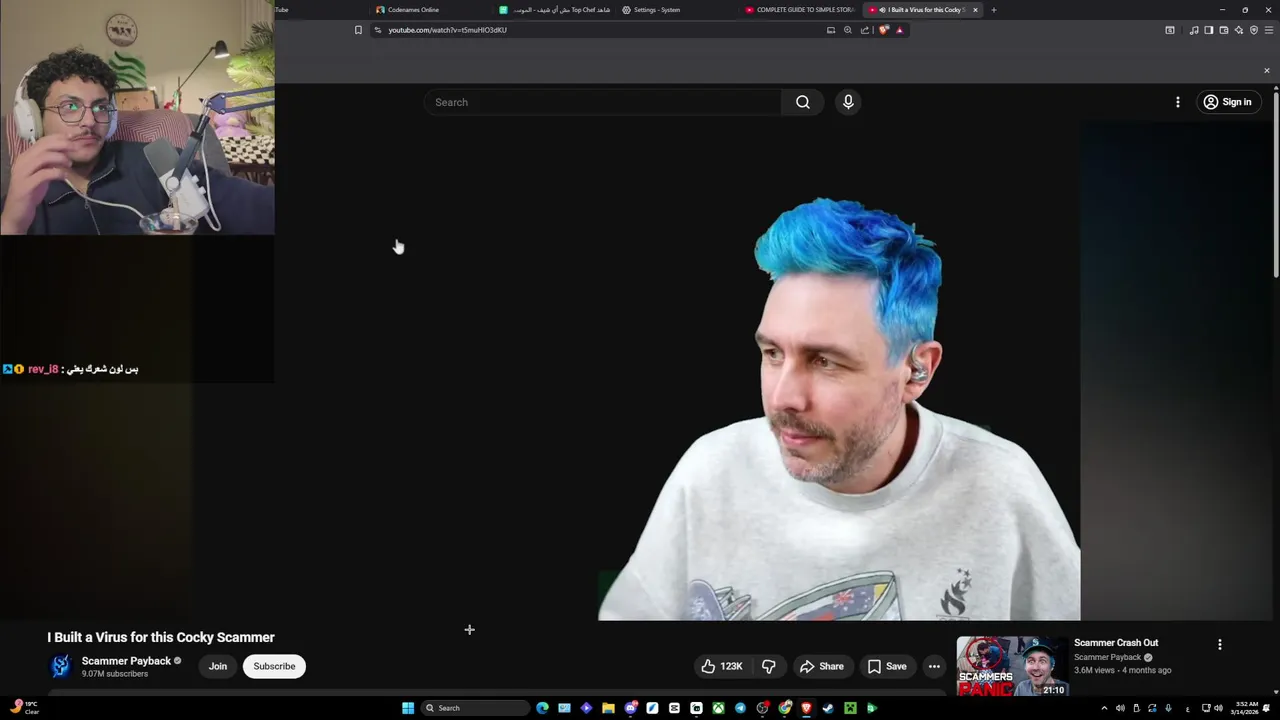Click Sign in button on YouTube
The image size is (1280, 720).
point(1227,102)
